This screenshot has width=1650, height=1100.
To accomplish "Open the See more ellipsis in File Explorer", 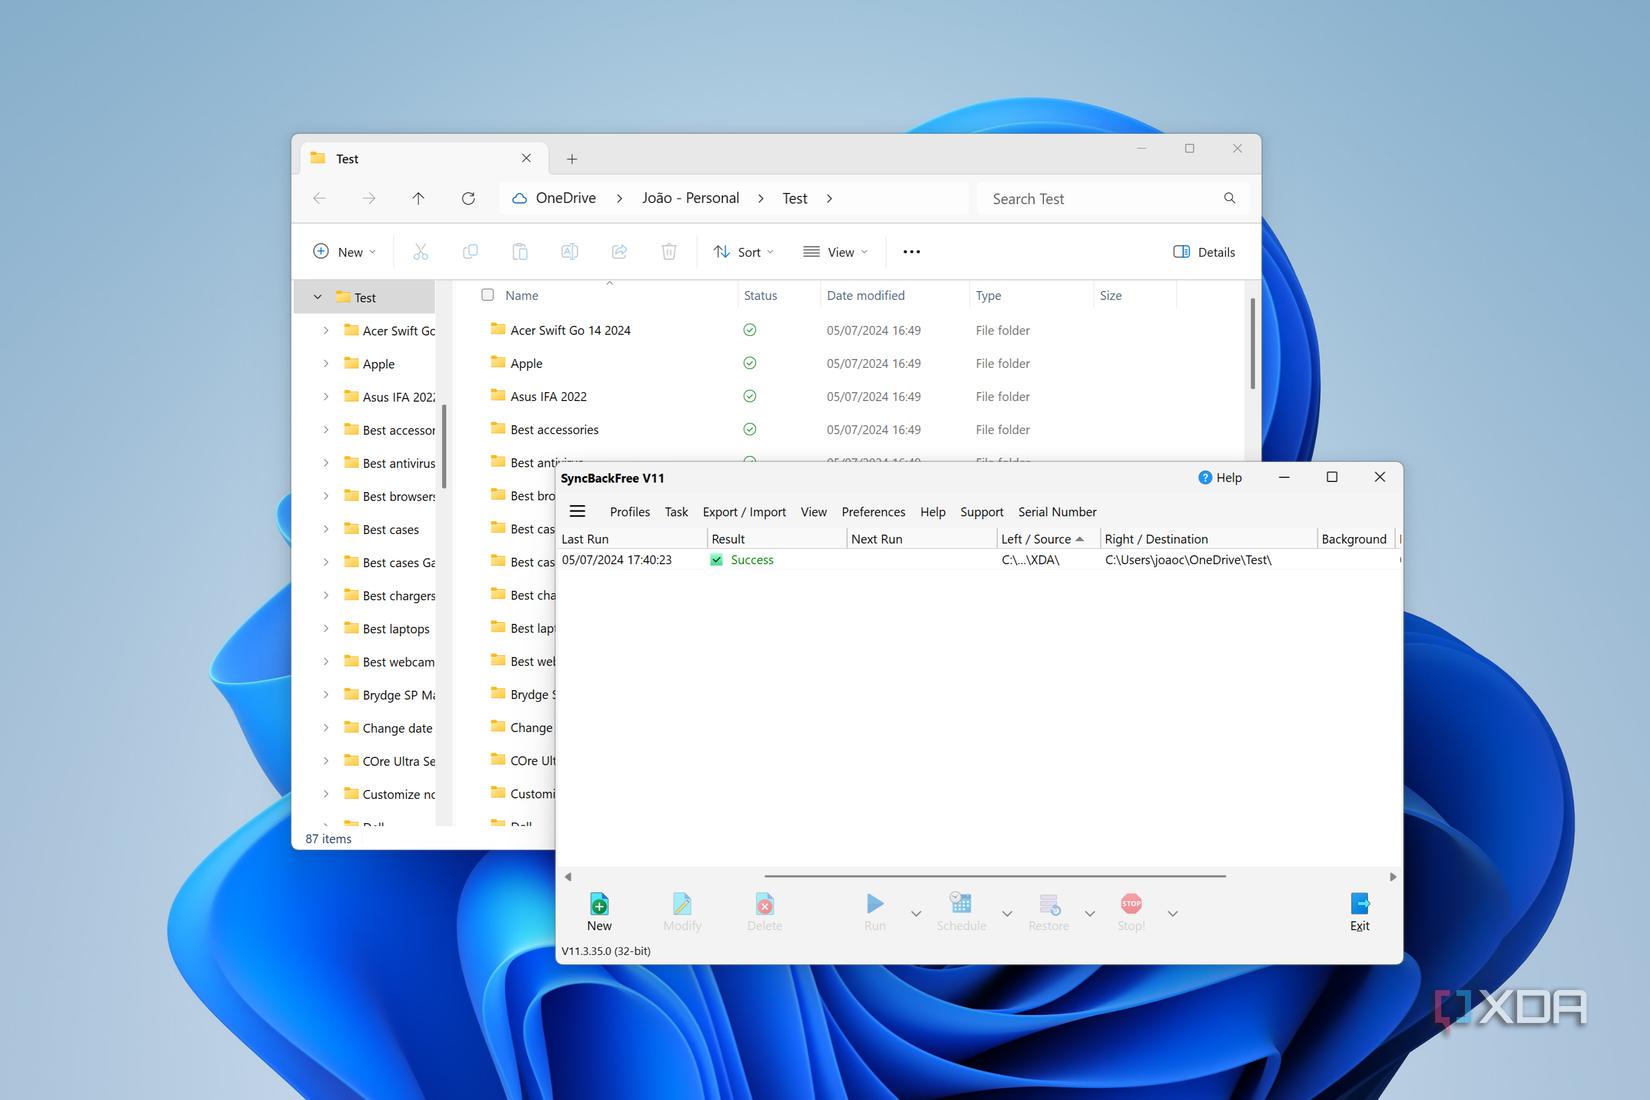I will point(911,252).
